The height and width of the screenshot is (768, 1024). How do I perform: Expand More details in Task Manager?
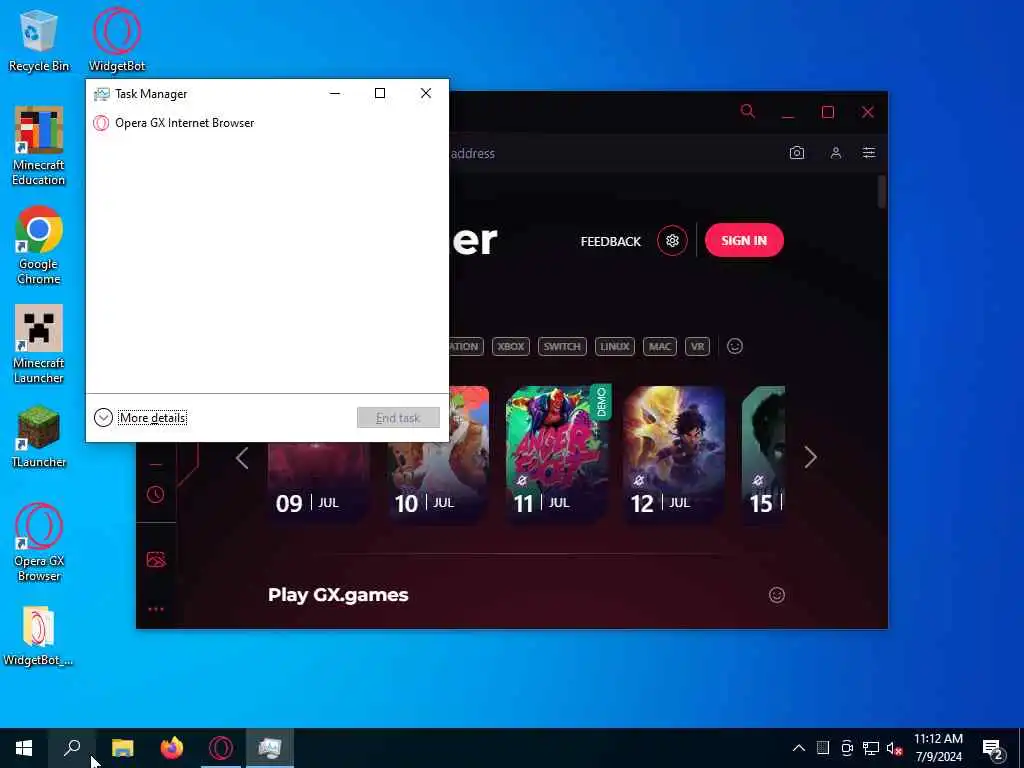140,417
